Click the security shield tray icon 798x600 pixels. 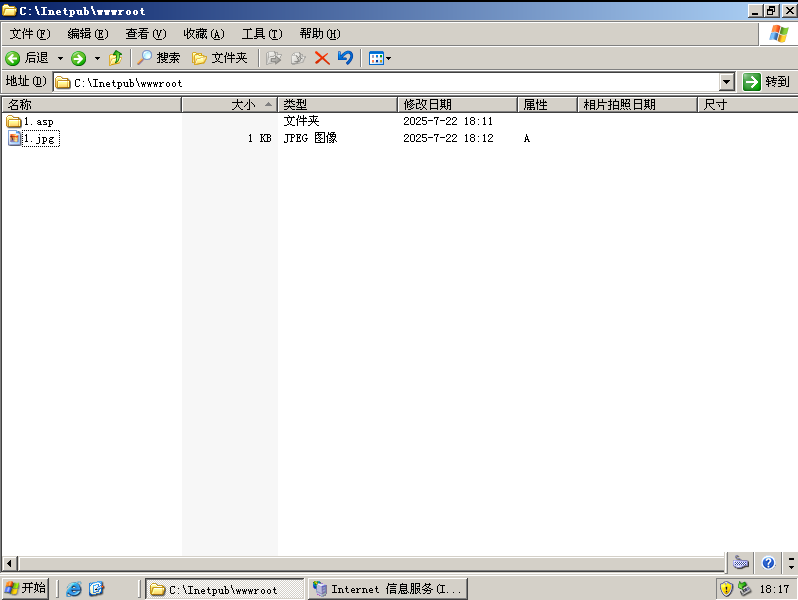726,589
